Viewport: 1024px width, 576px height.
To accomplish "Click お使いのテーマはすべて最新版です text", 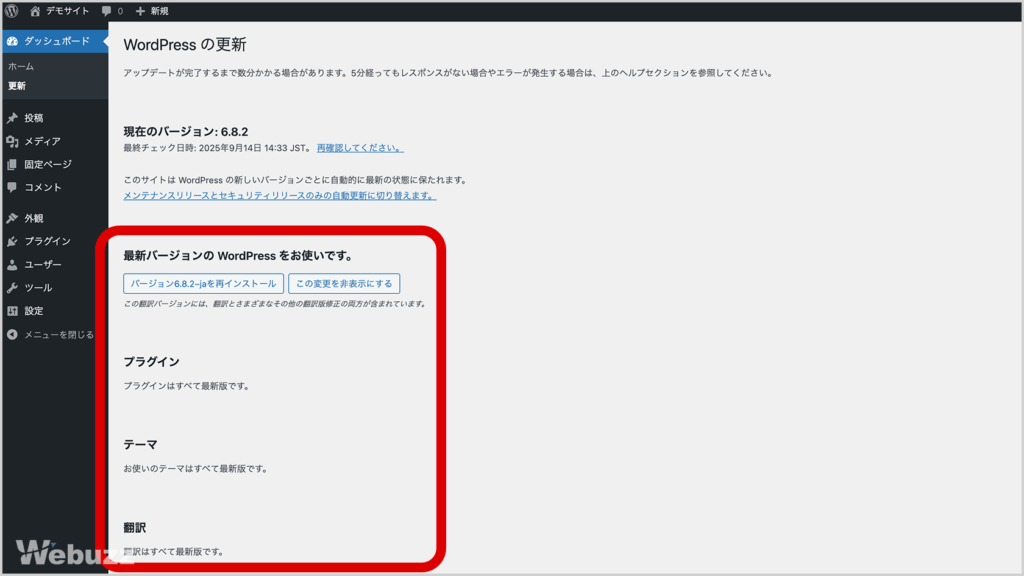I will [196, 469].
